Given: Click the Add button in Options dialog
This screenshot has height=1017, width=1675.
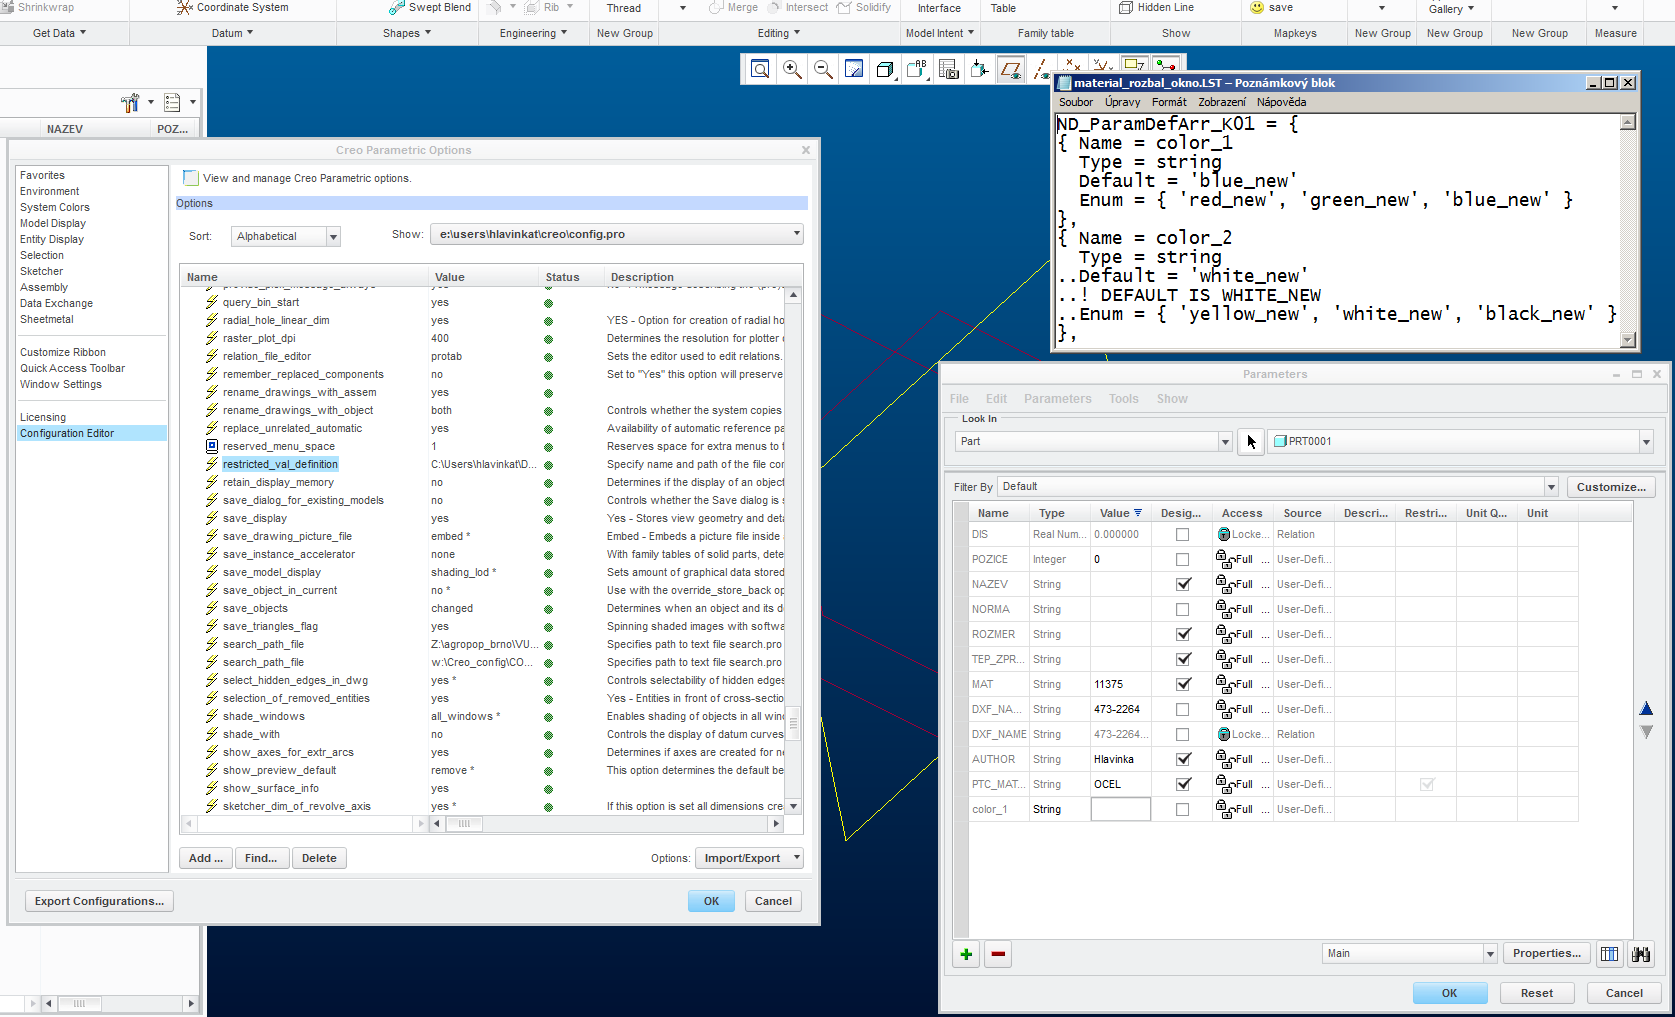Looking at the screenshot, I should [206, 858].
